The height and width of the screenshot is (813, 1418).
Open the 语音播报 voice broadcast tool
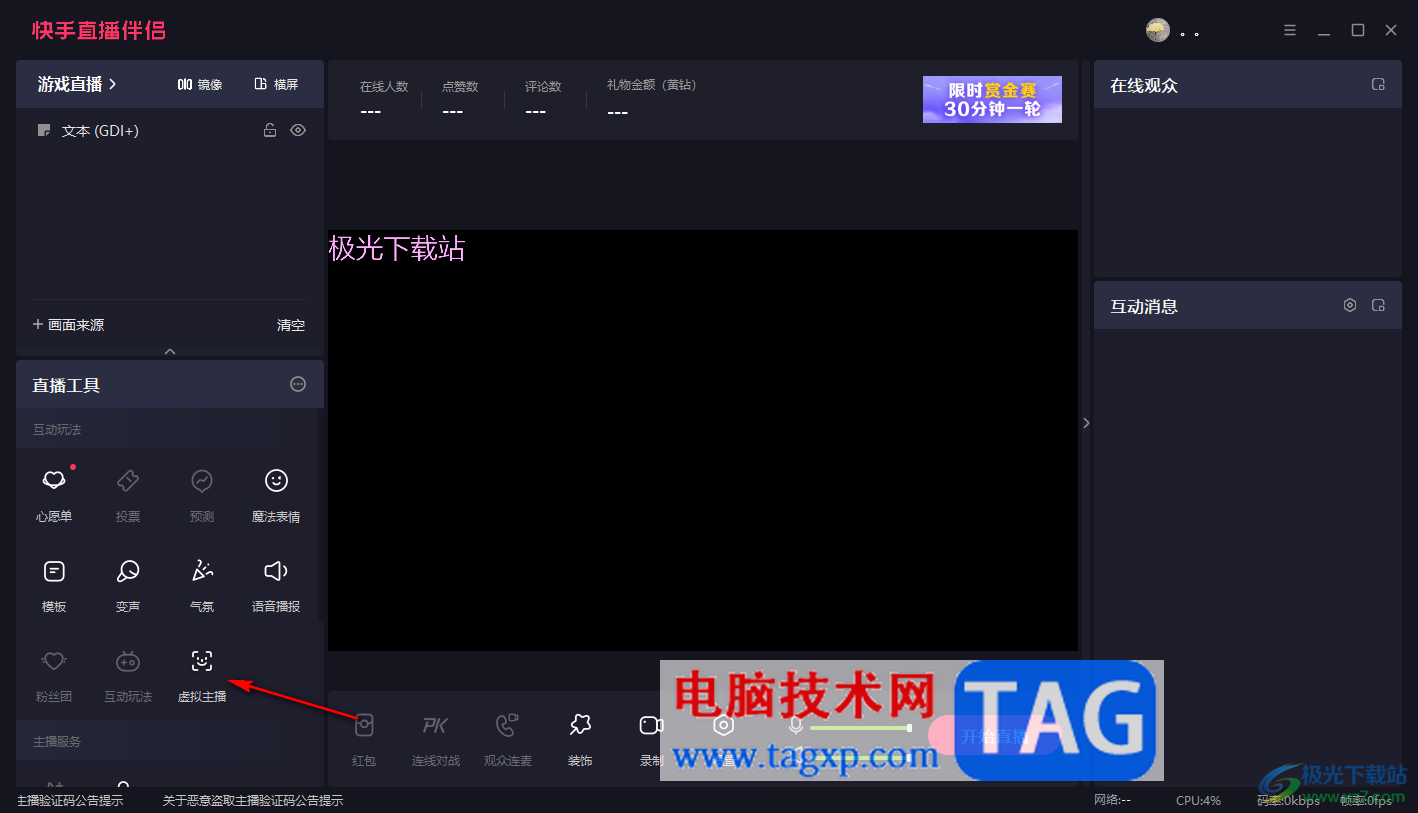[x=276, y=584]
